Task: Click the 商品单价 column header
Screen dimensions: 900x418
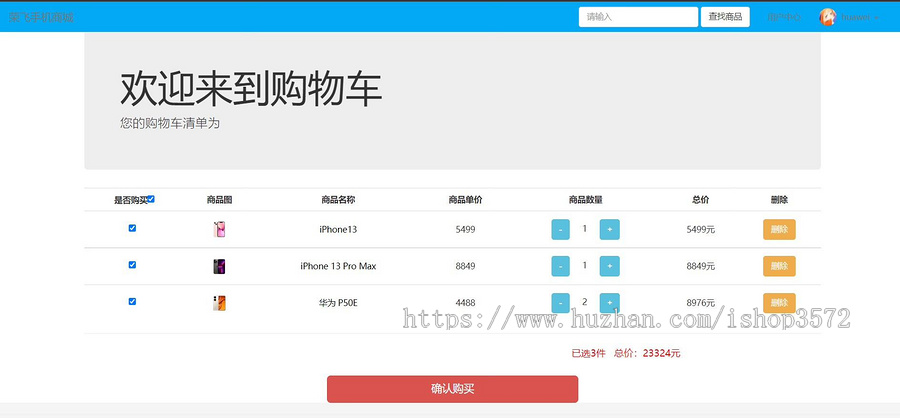Action: pyautogui.click(x=465, y=200)
